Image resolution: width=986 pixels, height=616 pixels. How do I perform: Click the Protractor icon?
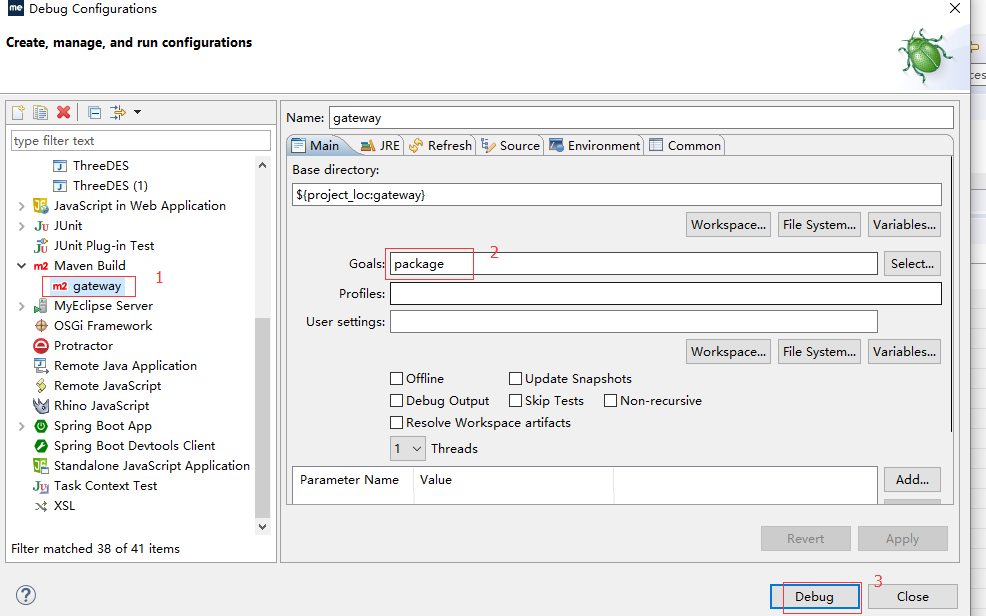(41, 346)
